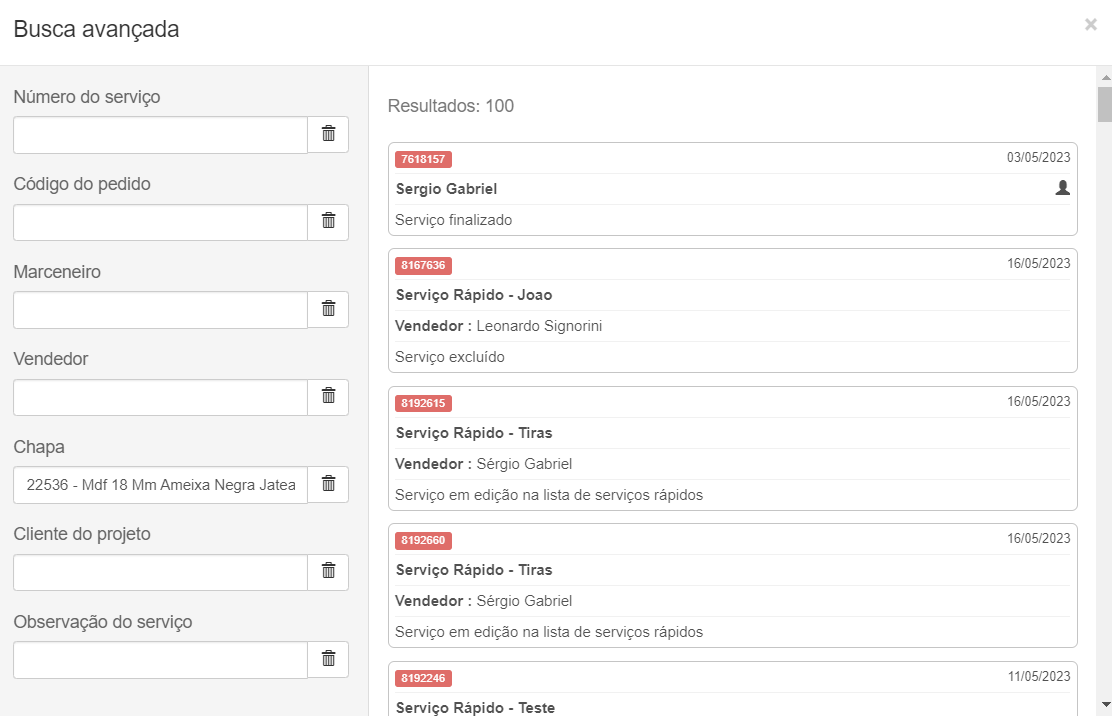Click the Observação do serviço text box

coord(160,660)
